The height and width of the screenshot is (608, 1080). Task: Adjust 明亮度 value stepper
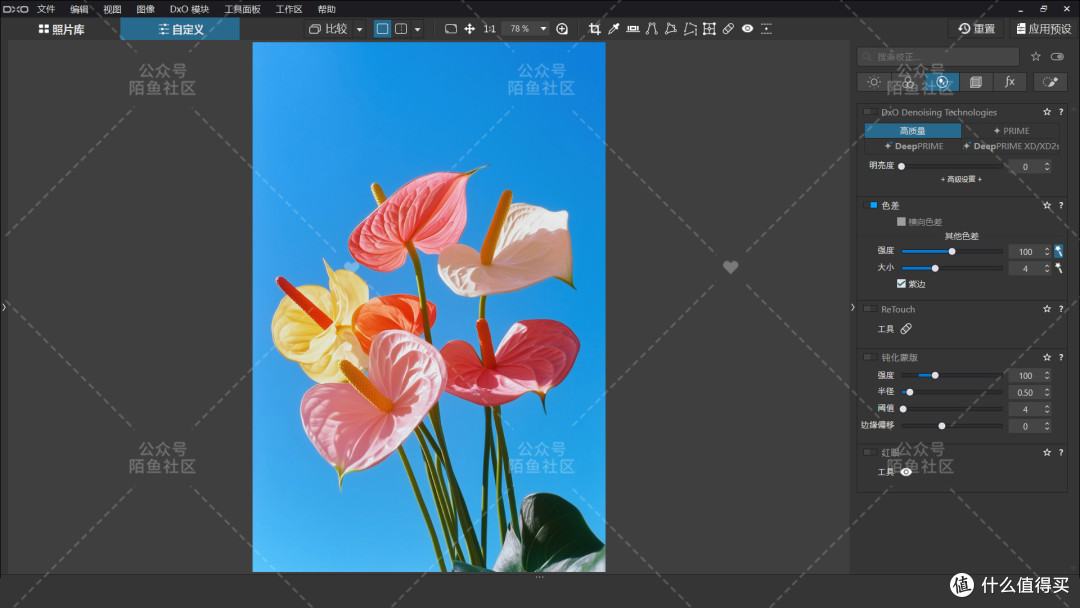pos(1047,167)
